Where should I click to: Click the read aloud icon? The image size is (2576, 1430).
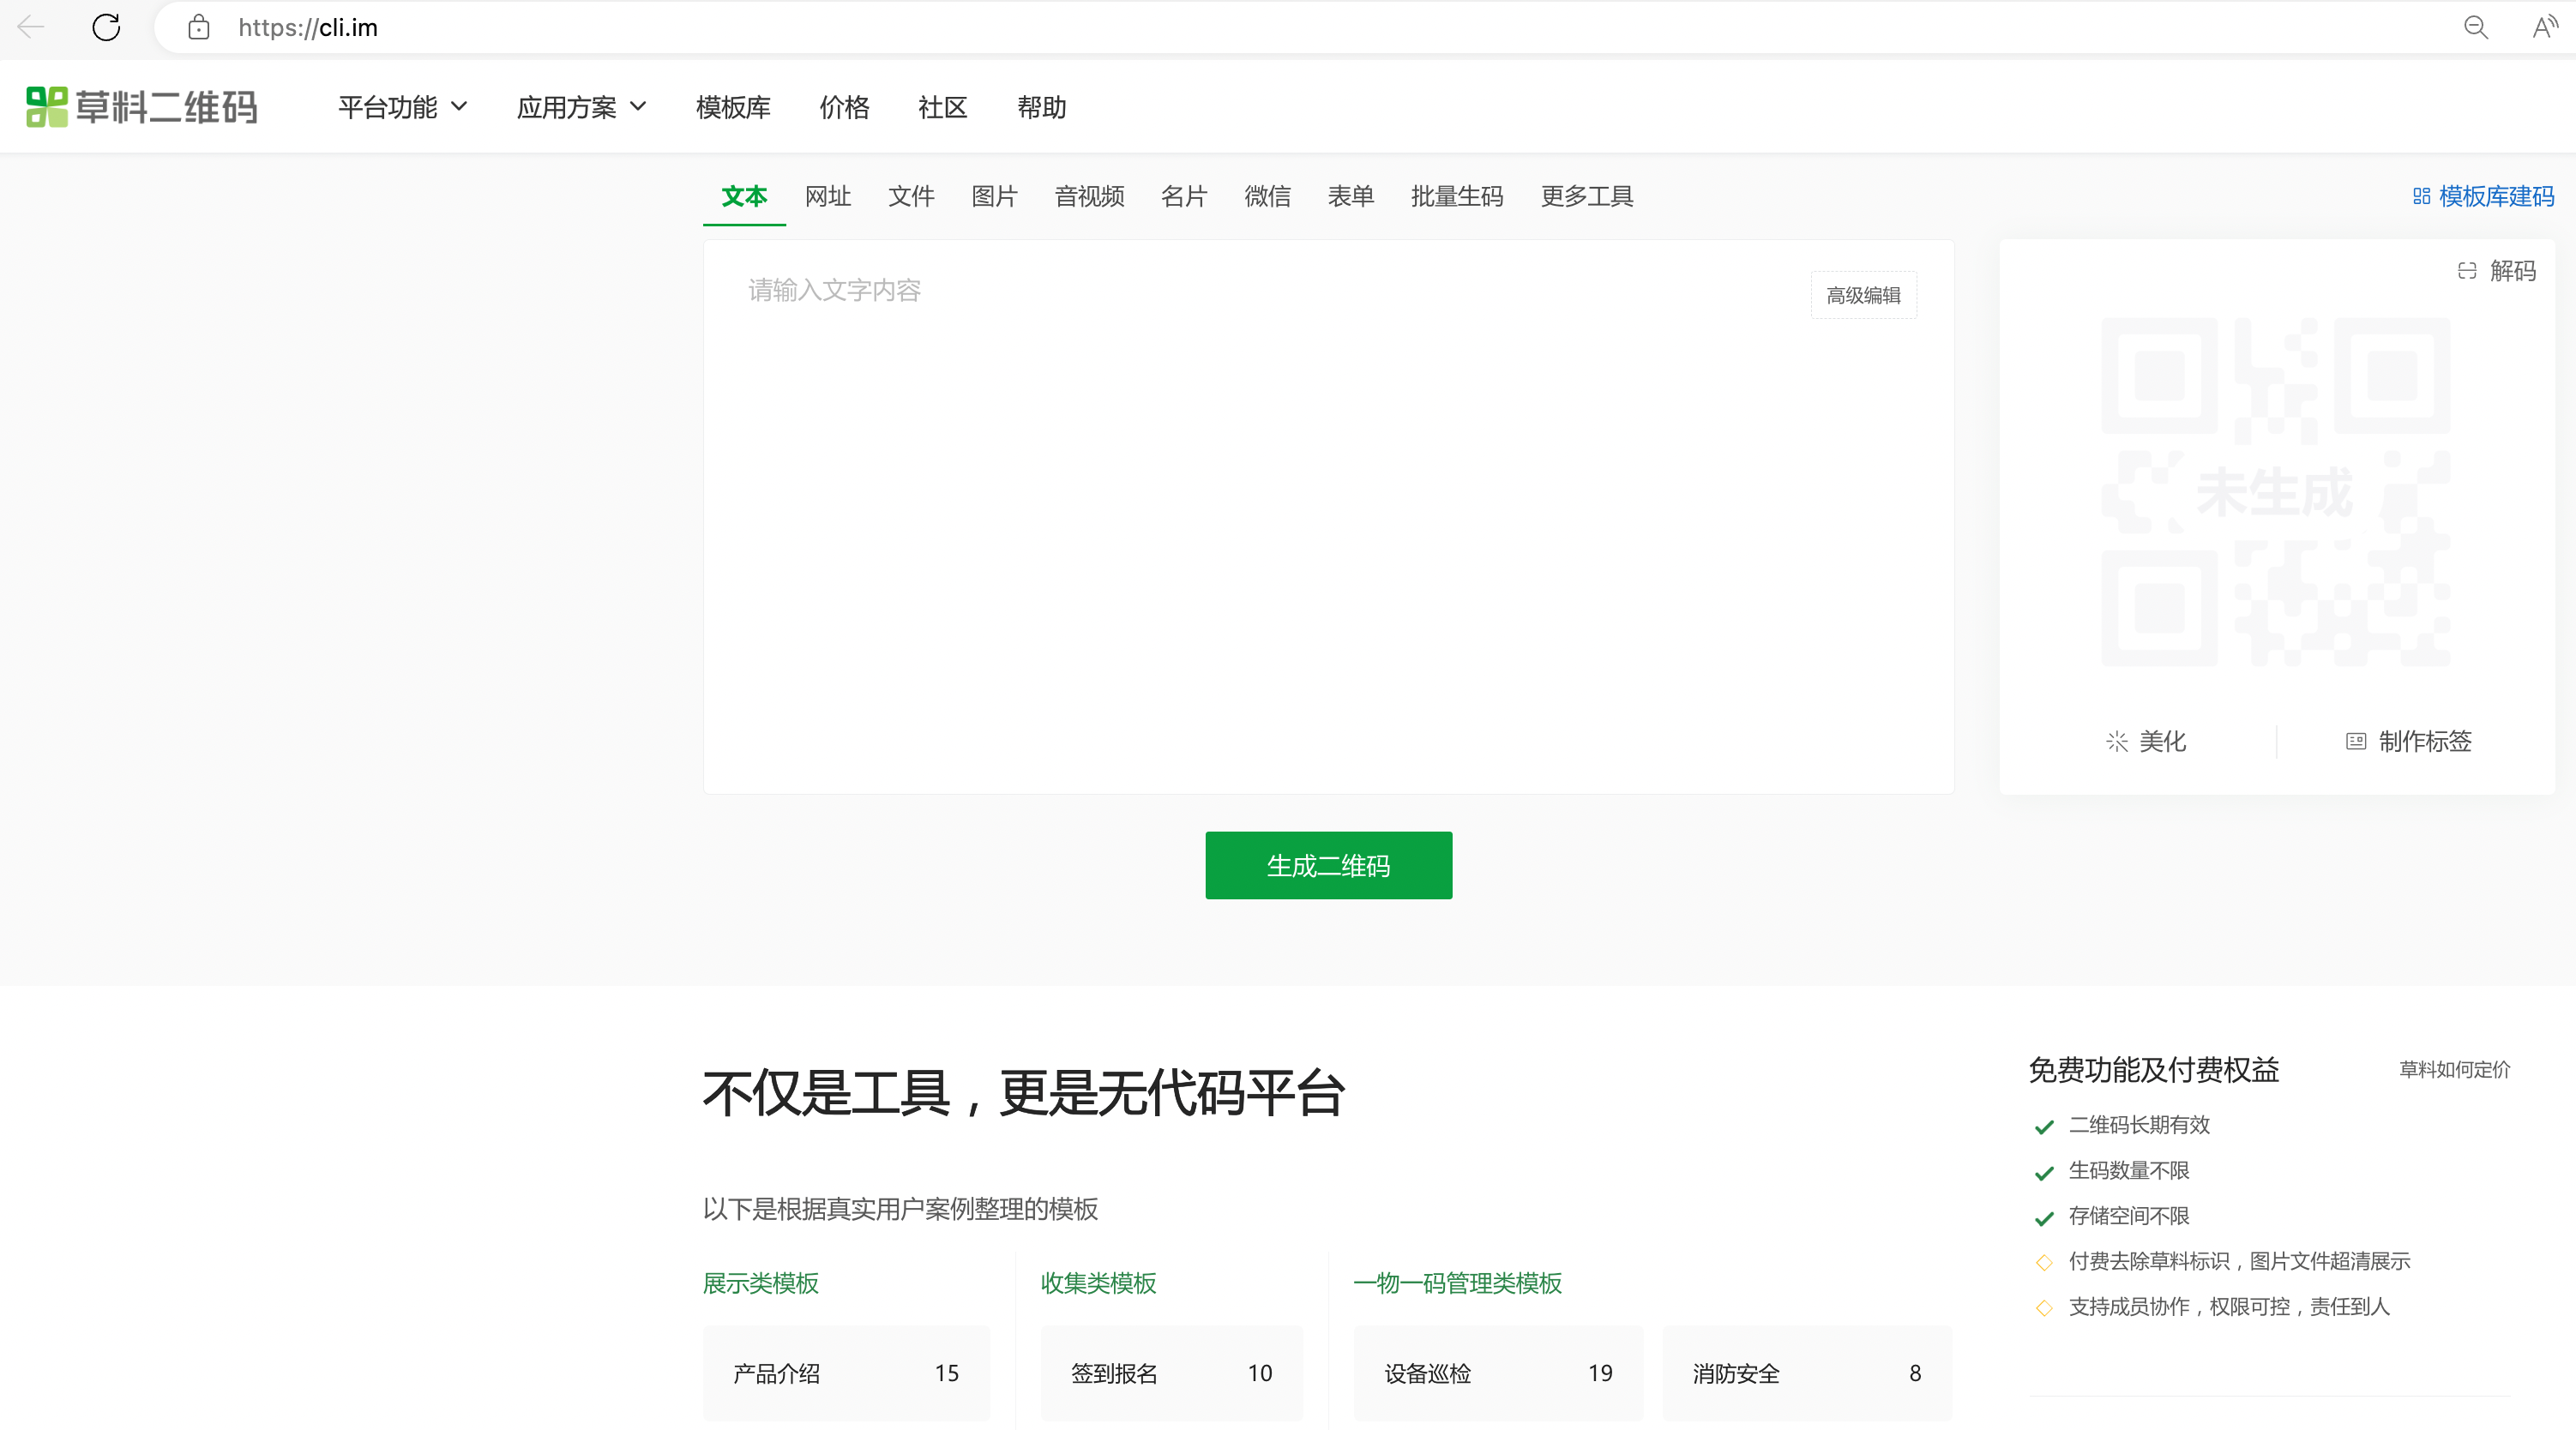[2544, 27]
